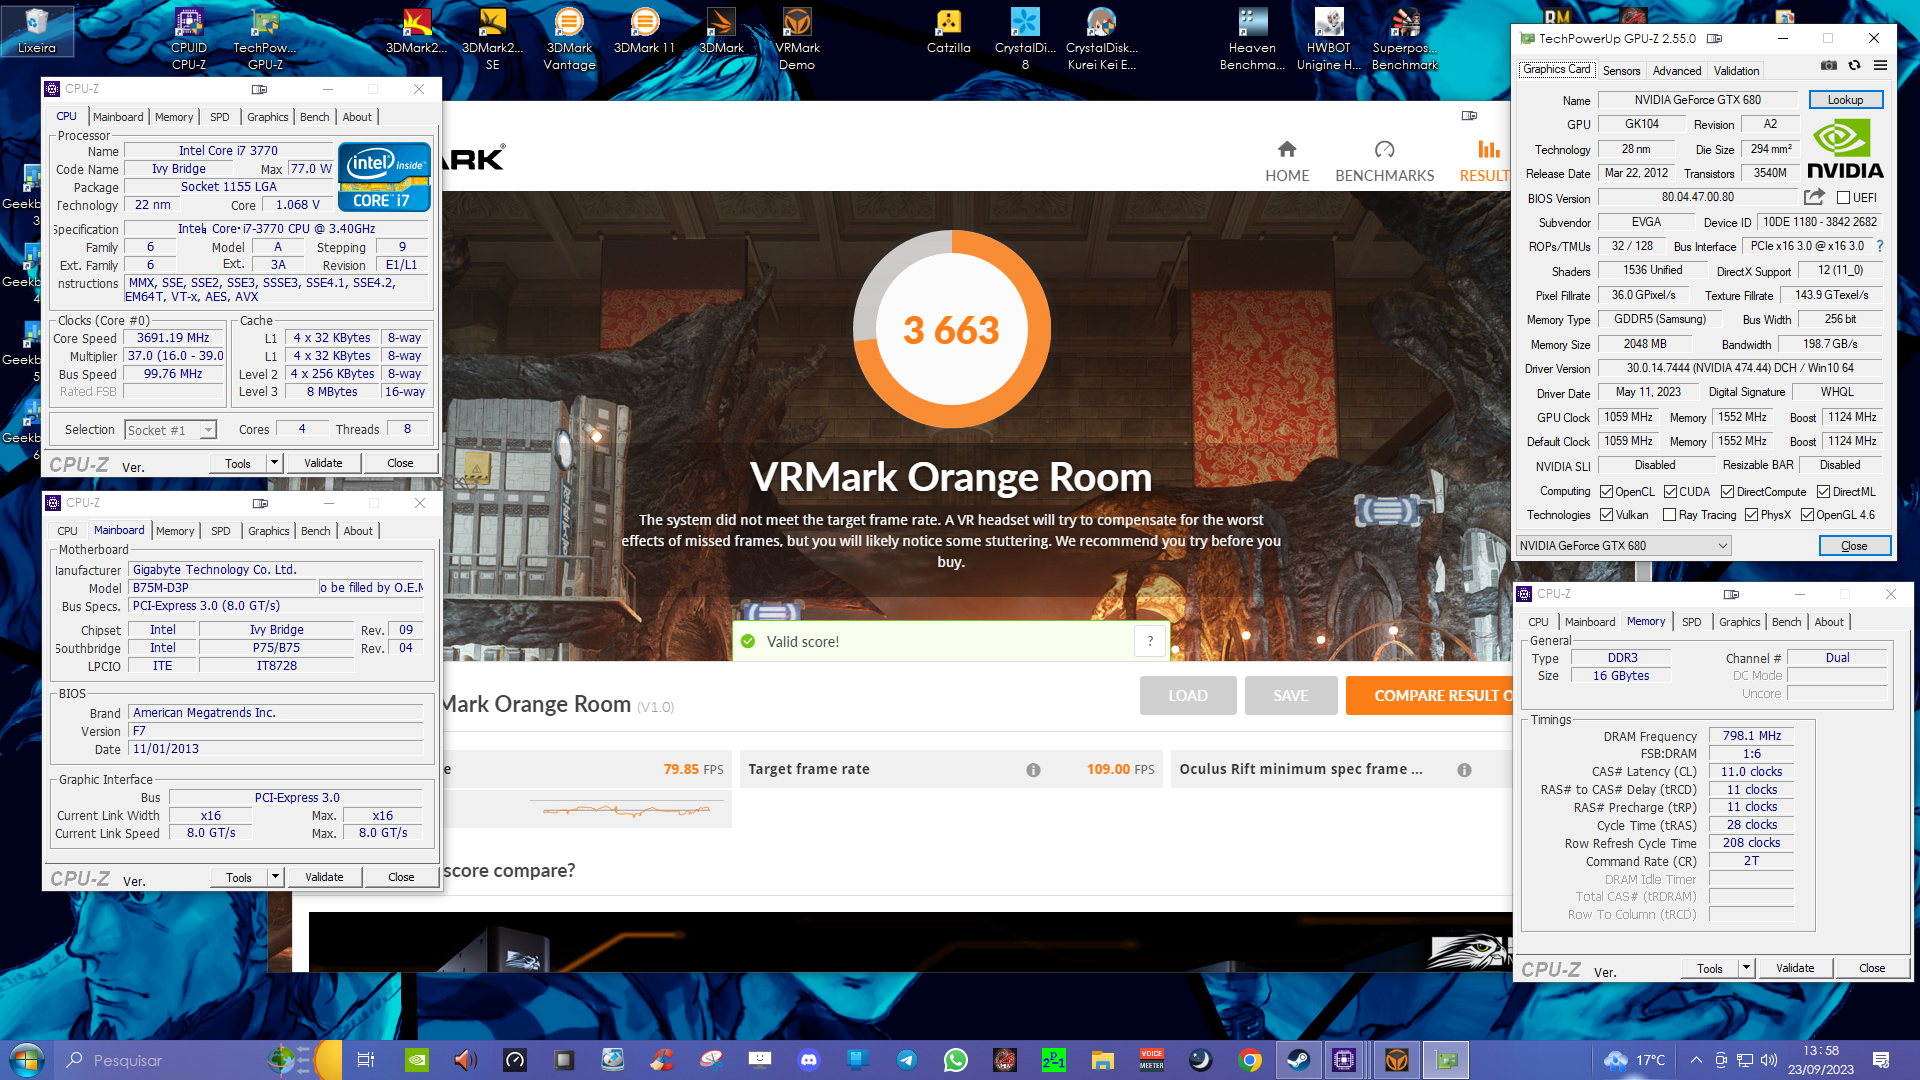The height and width of the screenshot is (1080, 1920).
Task: Click the Lookup button in GPU-Z
Action: (1845, 100)
